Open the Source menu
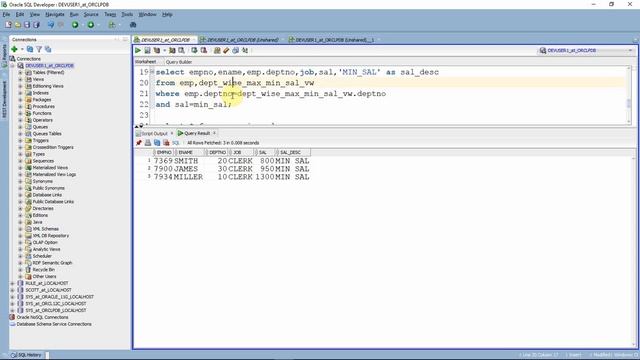640x360 pixels. pos(91,14)
